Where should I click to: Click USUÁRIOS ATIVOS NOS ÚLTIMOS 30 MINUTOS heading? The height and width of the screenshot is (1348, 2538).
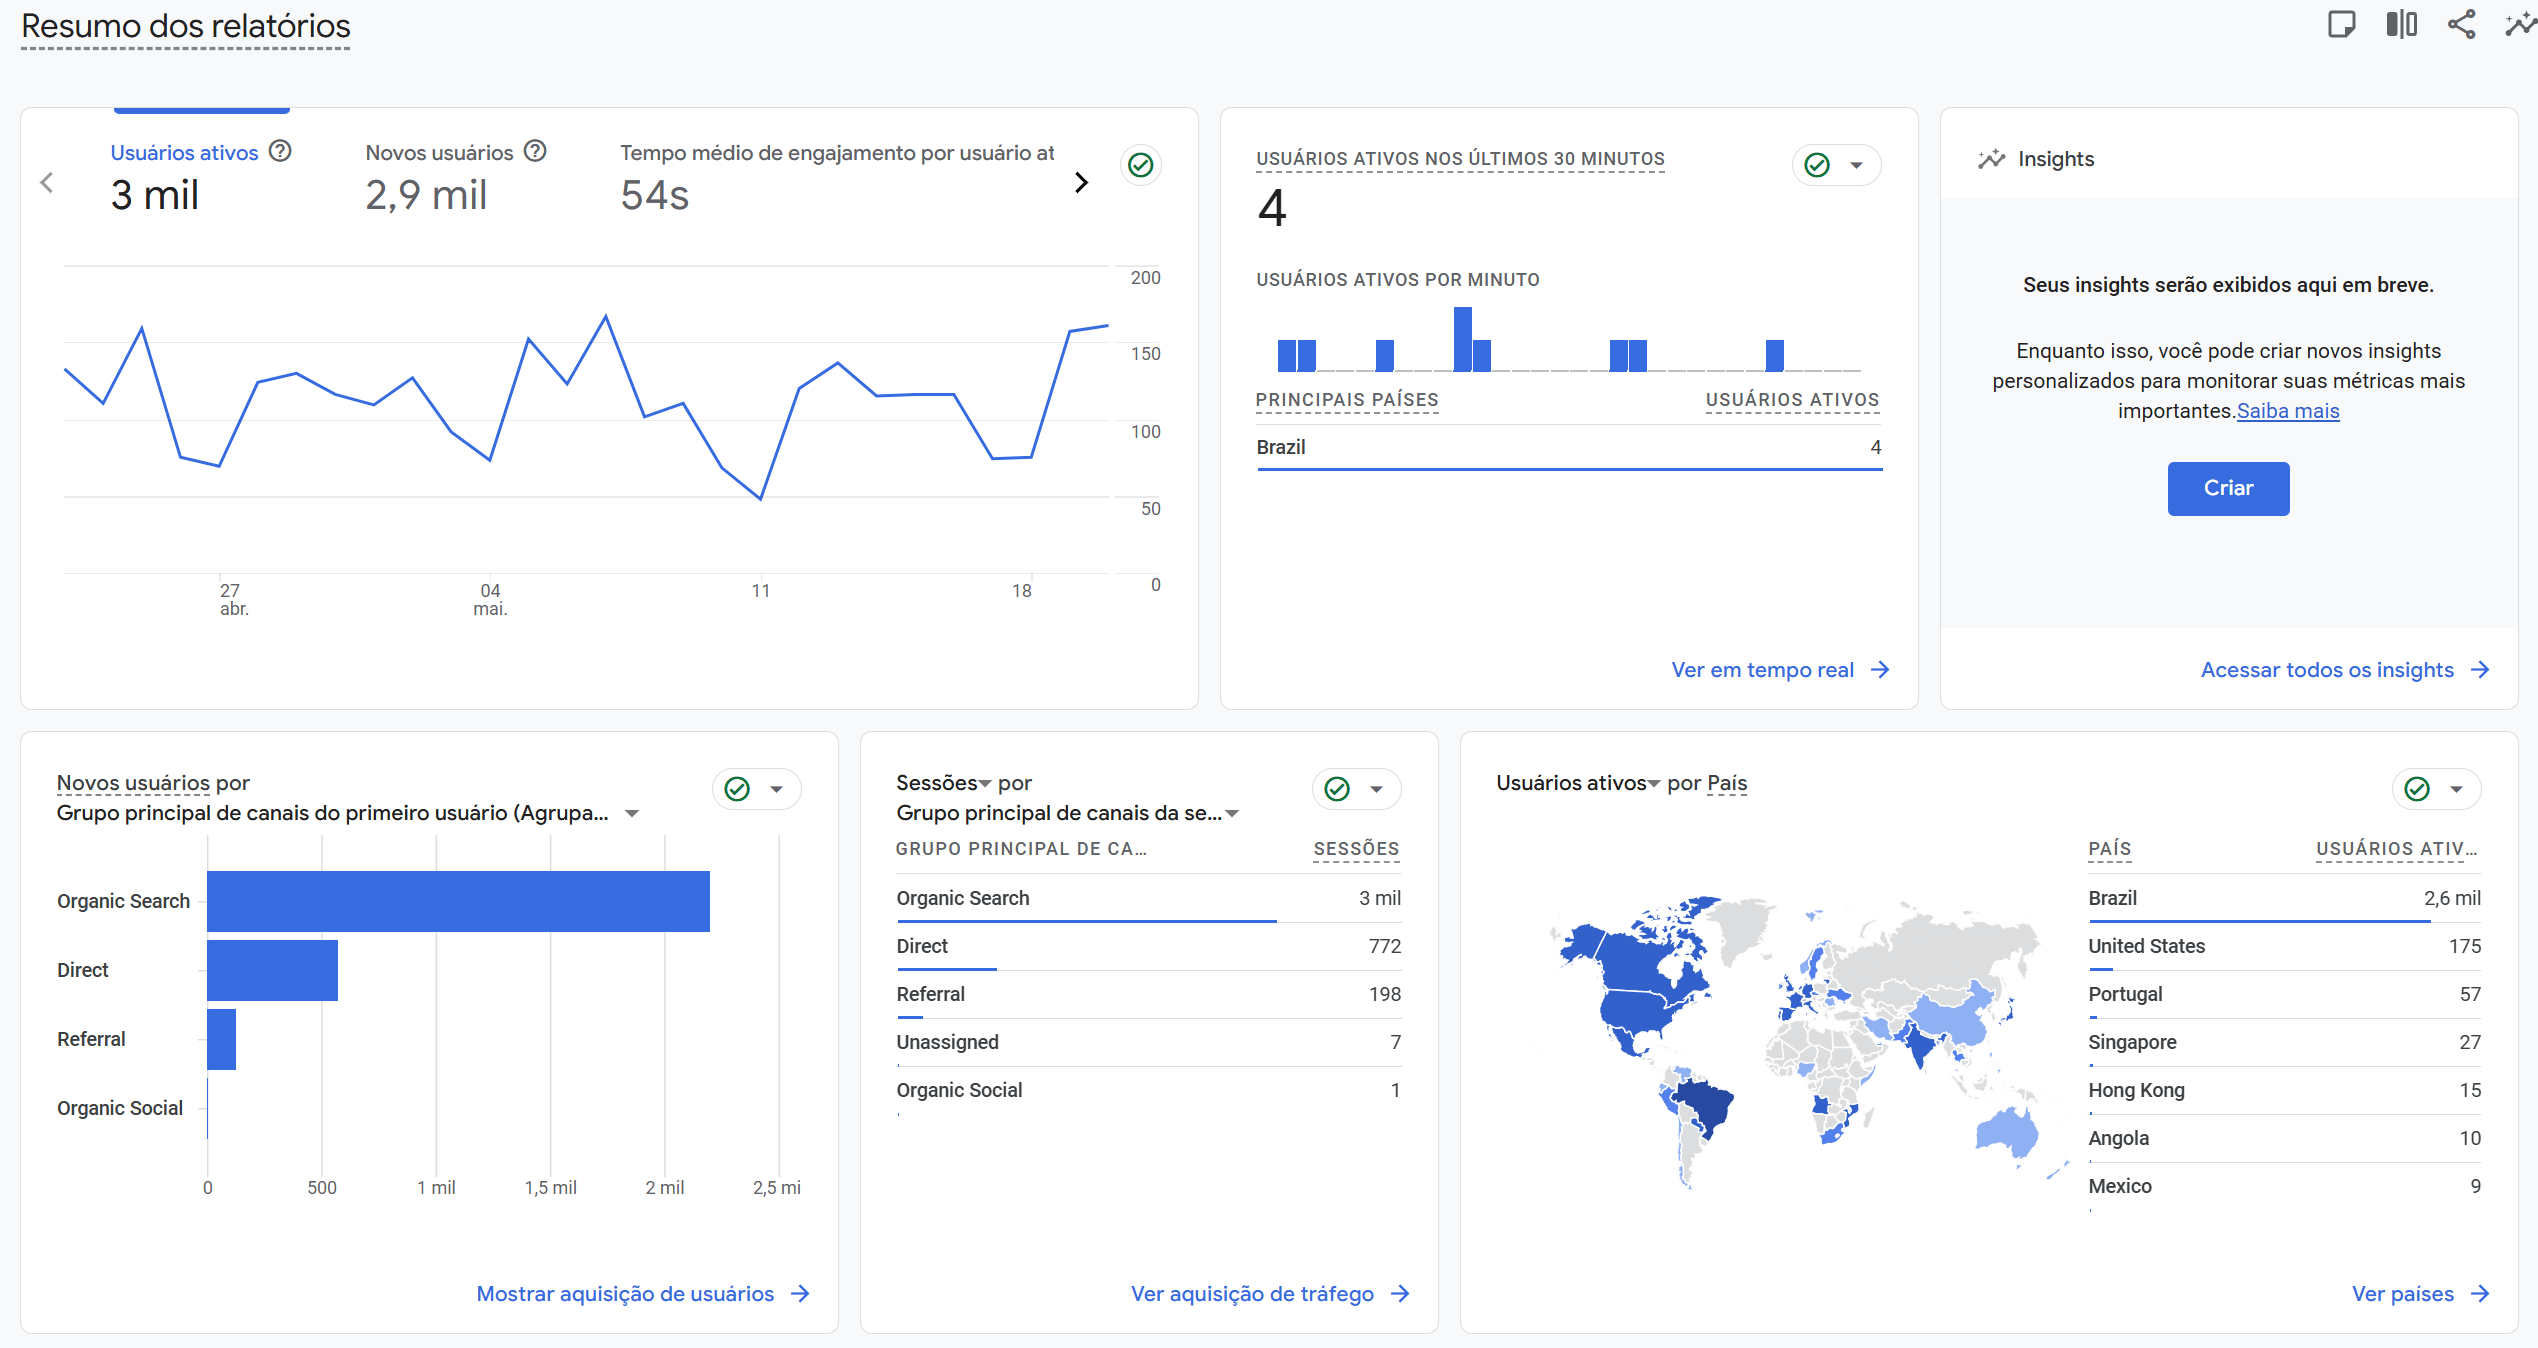1460,159
